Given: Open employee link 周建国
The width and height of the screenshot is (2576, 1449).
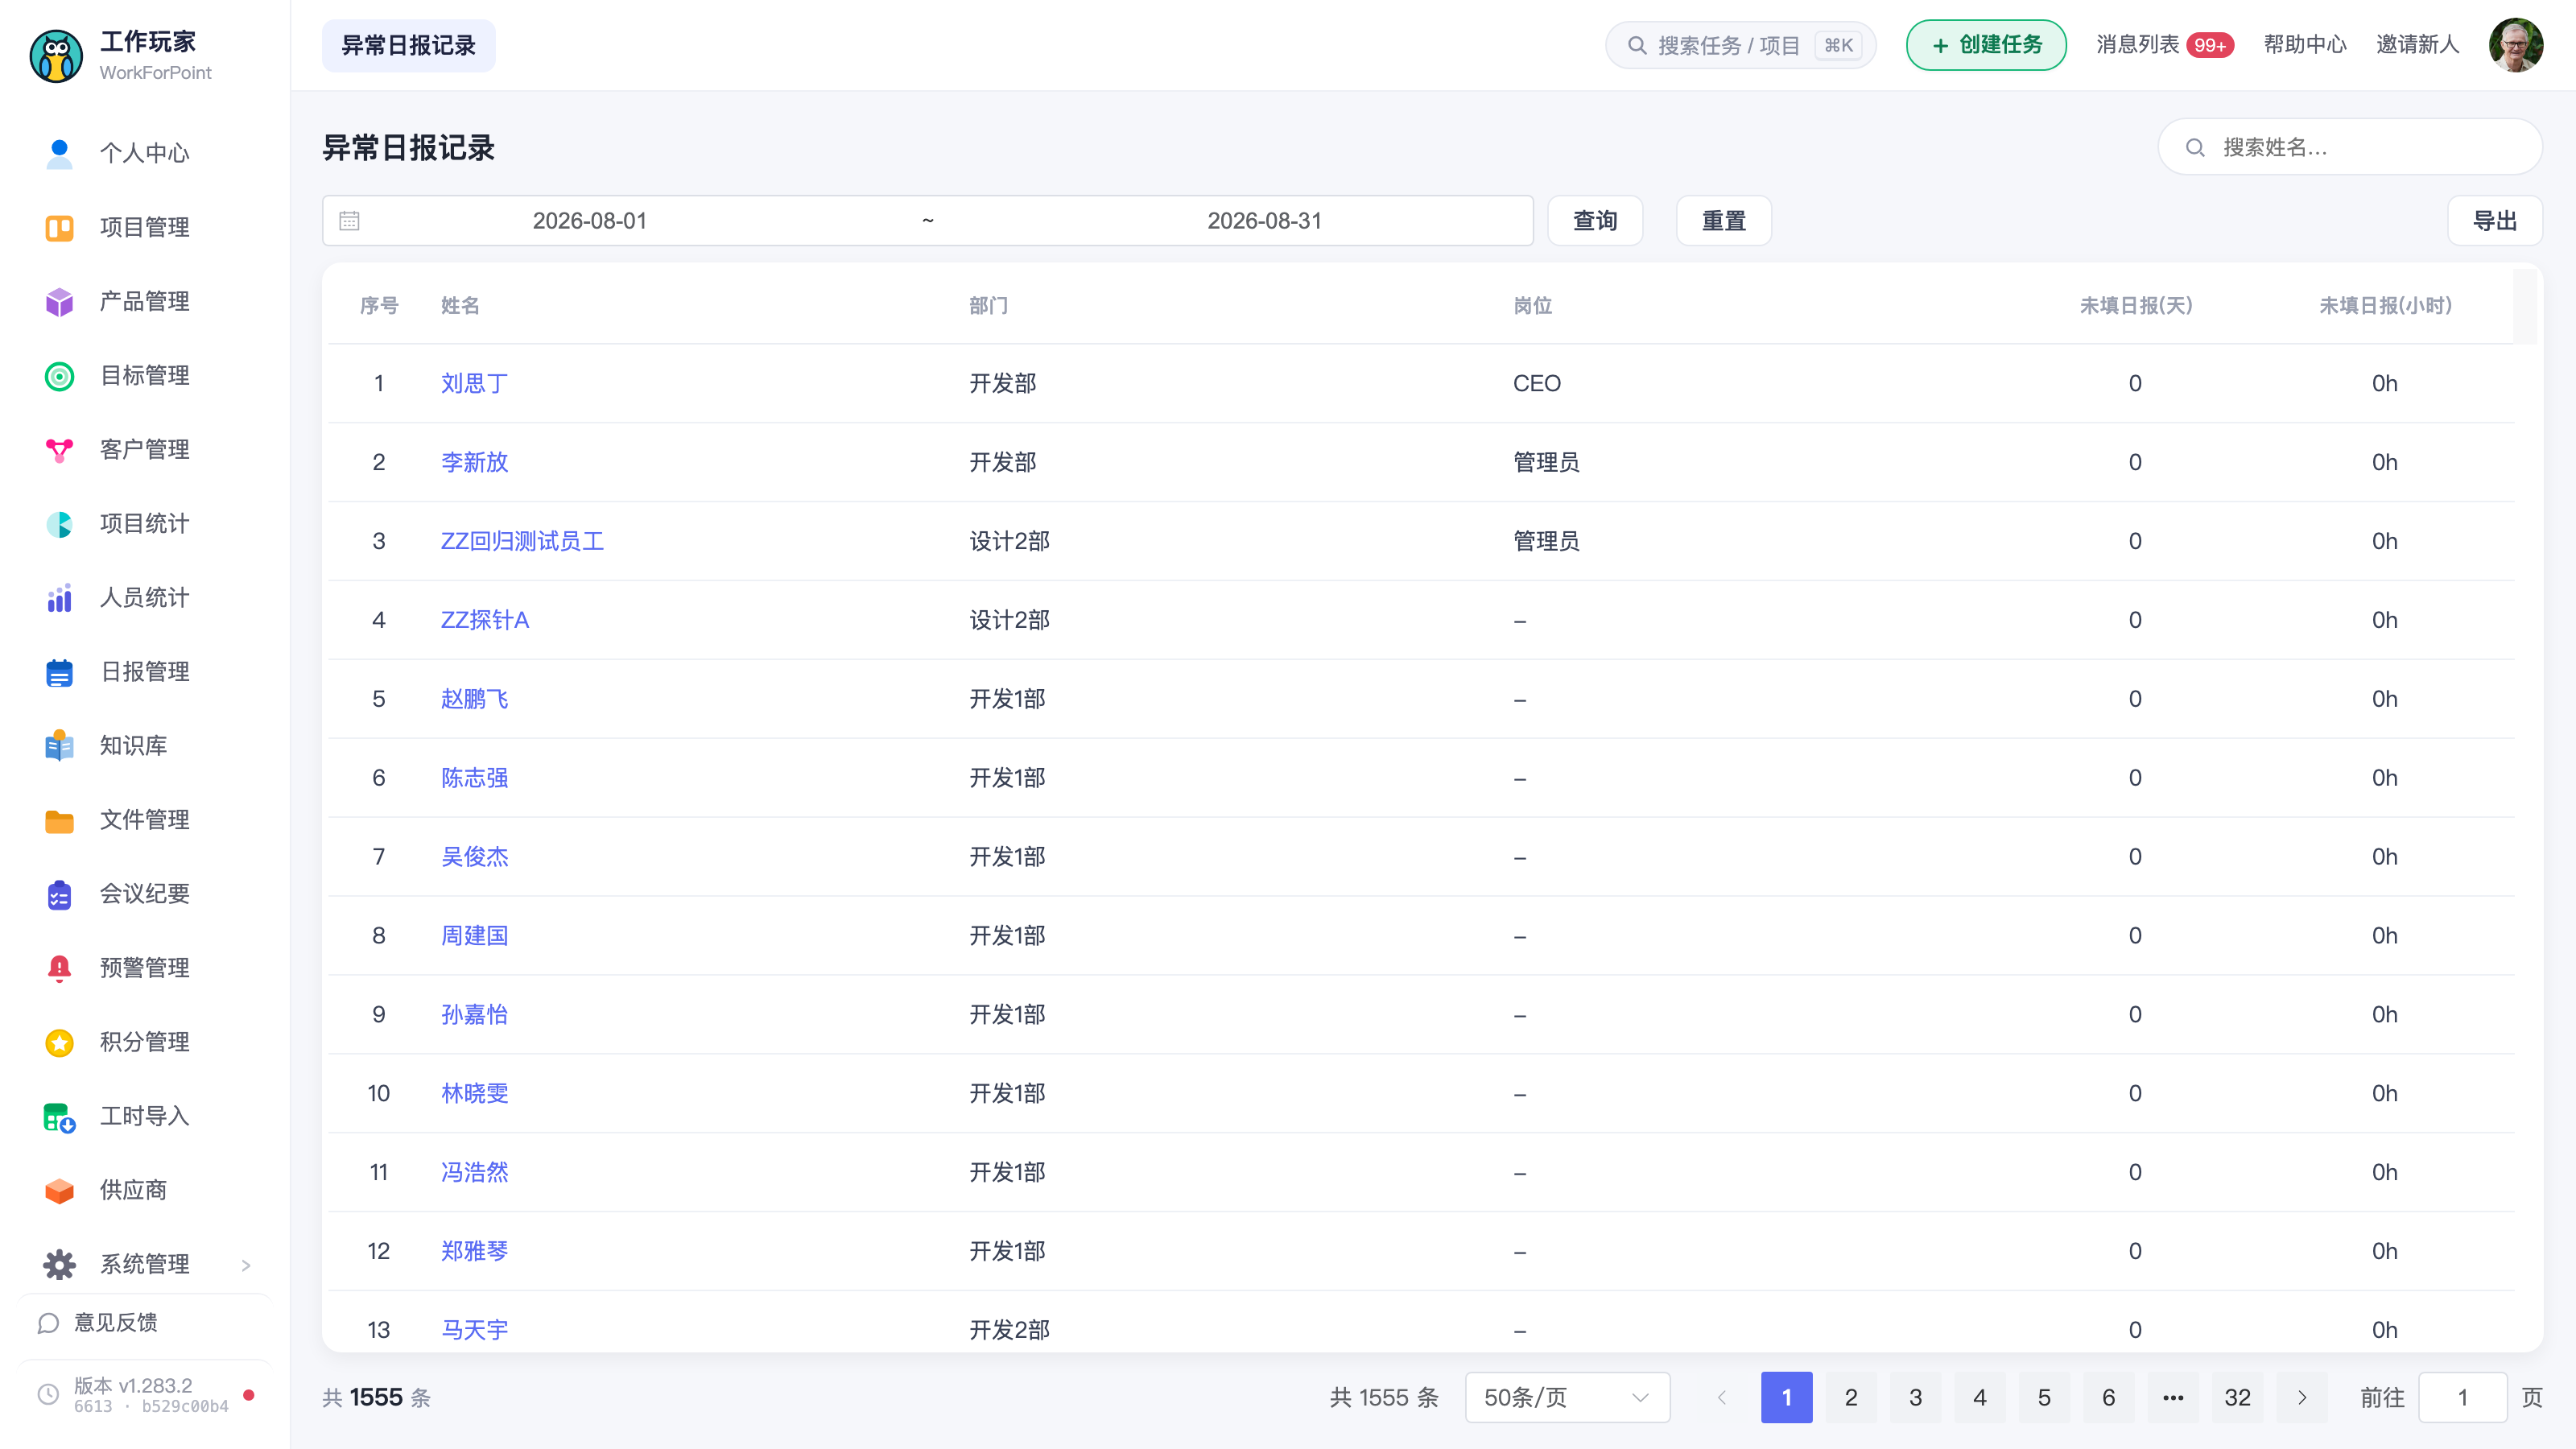Looking at the screenshot, I should click(x=474, y=936).
